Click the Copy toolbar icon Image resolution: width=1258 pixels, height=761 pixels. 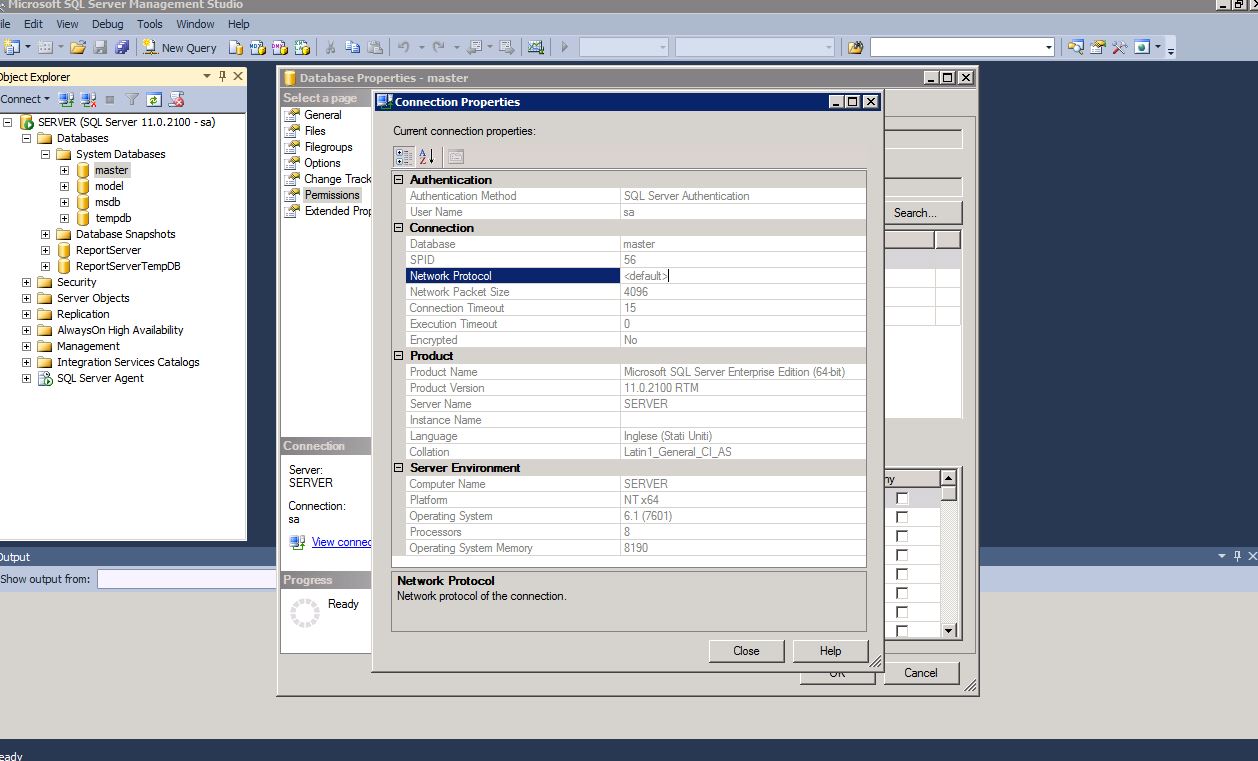tap(352, 47)
